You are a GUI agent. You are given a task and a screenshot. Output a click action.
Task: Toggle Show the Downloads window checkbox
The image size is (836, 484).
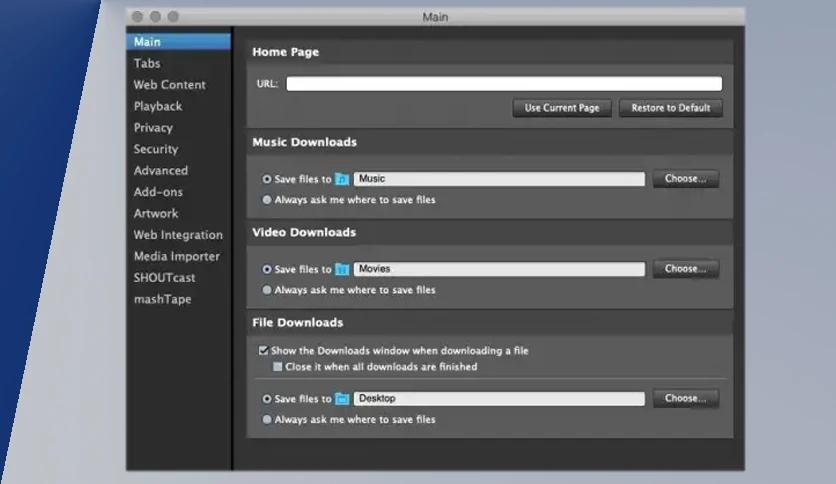(263, 350)
